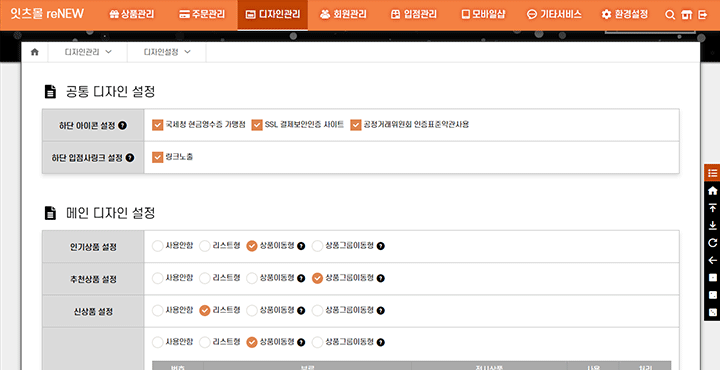Open 상품이동형 help icon in 추천상품 설정 row

pyautogui.click(x=301, y=278)
